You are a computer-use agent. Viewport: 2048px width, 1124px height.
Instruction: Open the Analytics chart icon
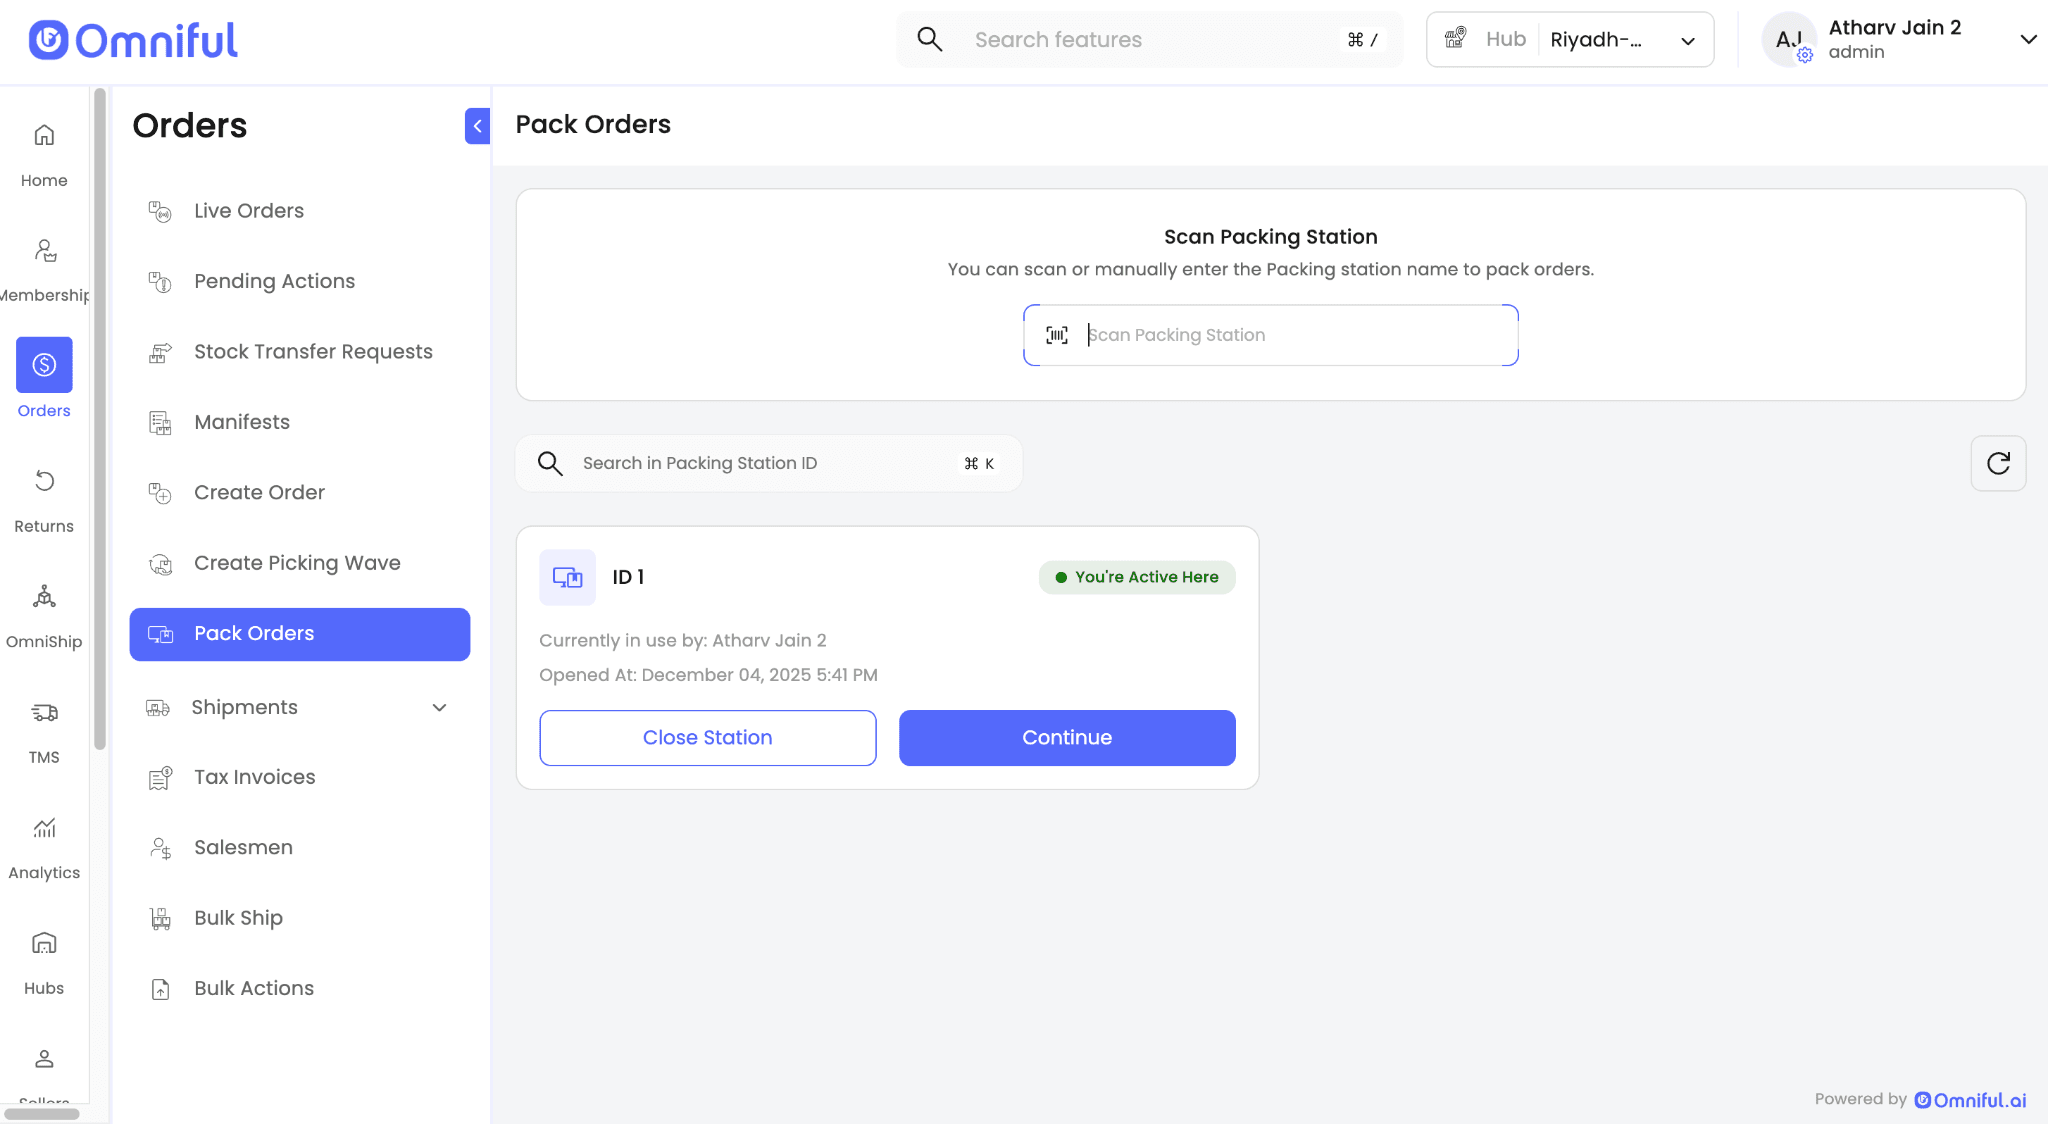tap(44, 828)
